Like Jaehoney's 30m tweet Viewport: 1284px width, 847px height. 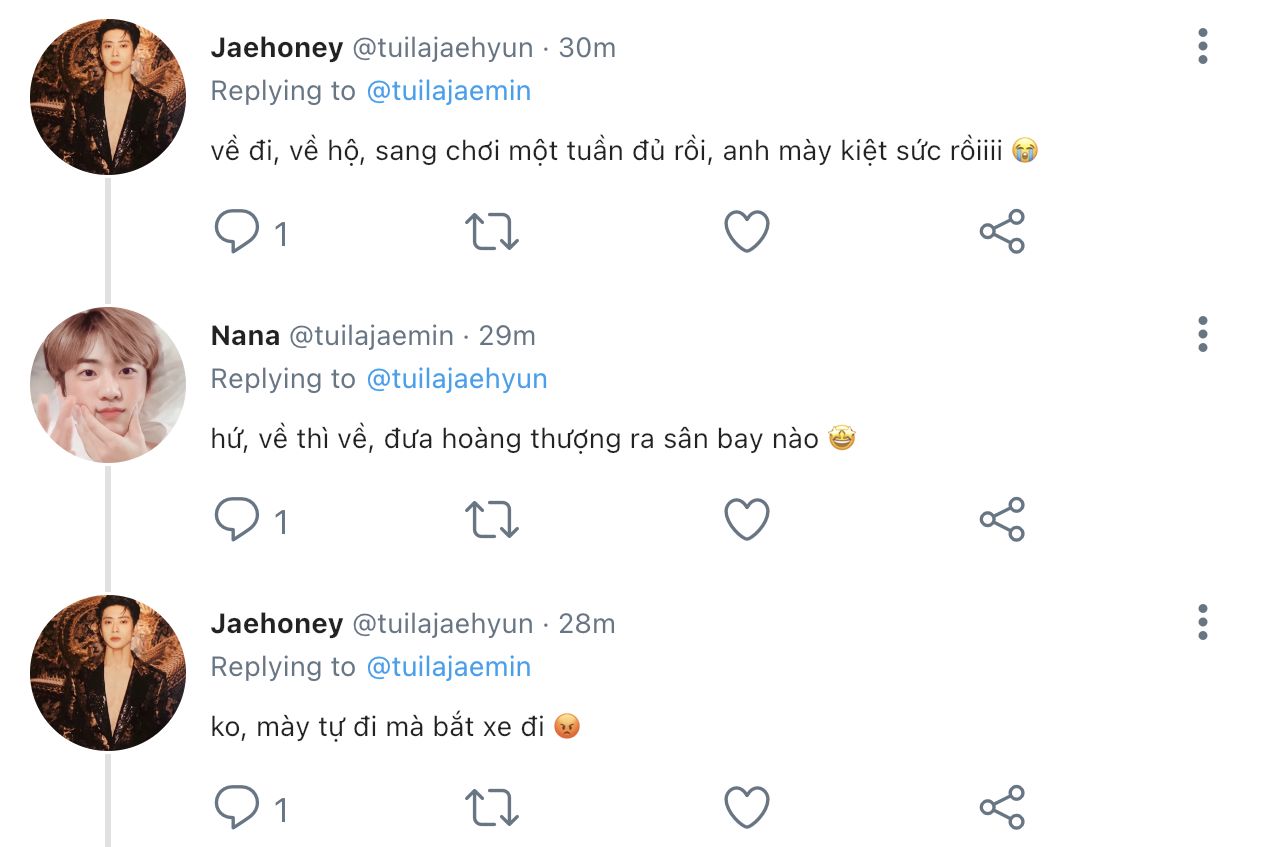(x=747, y=232)
